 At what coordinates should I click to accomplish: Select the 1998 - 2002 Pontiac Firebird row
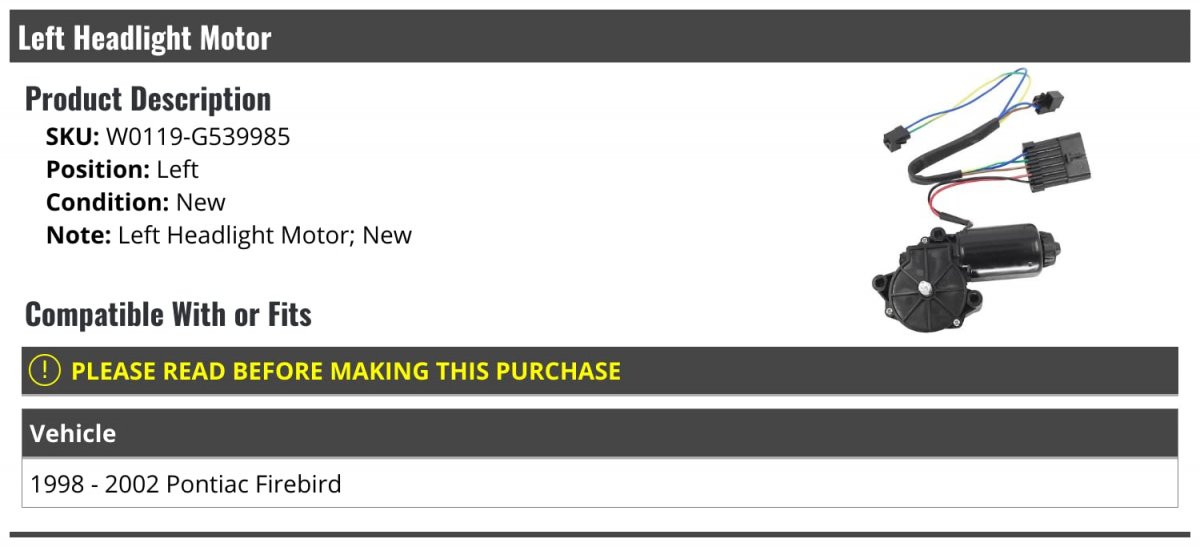click(186, 485)
